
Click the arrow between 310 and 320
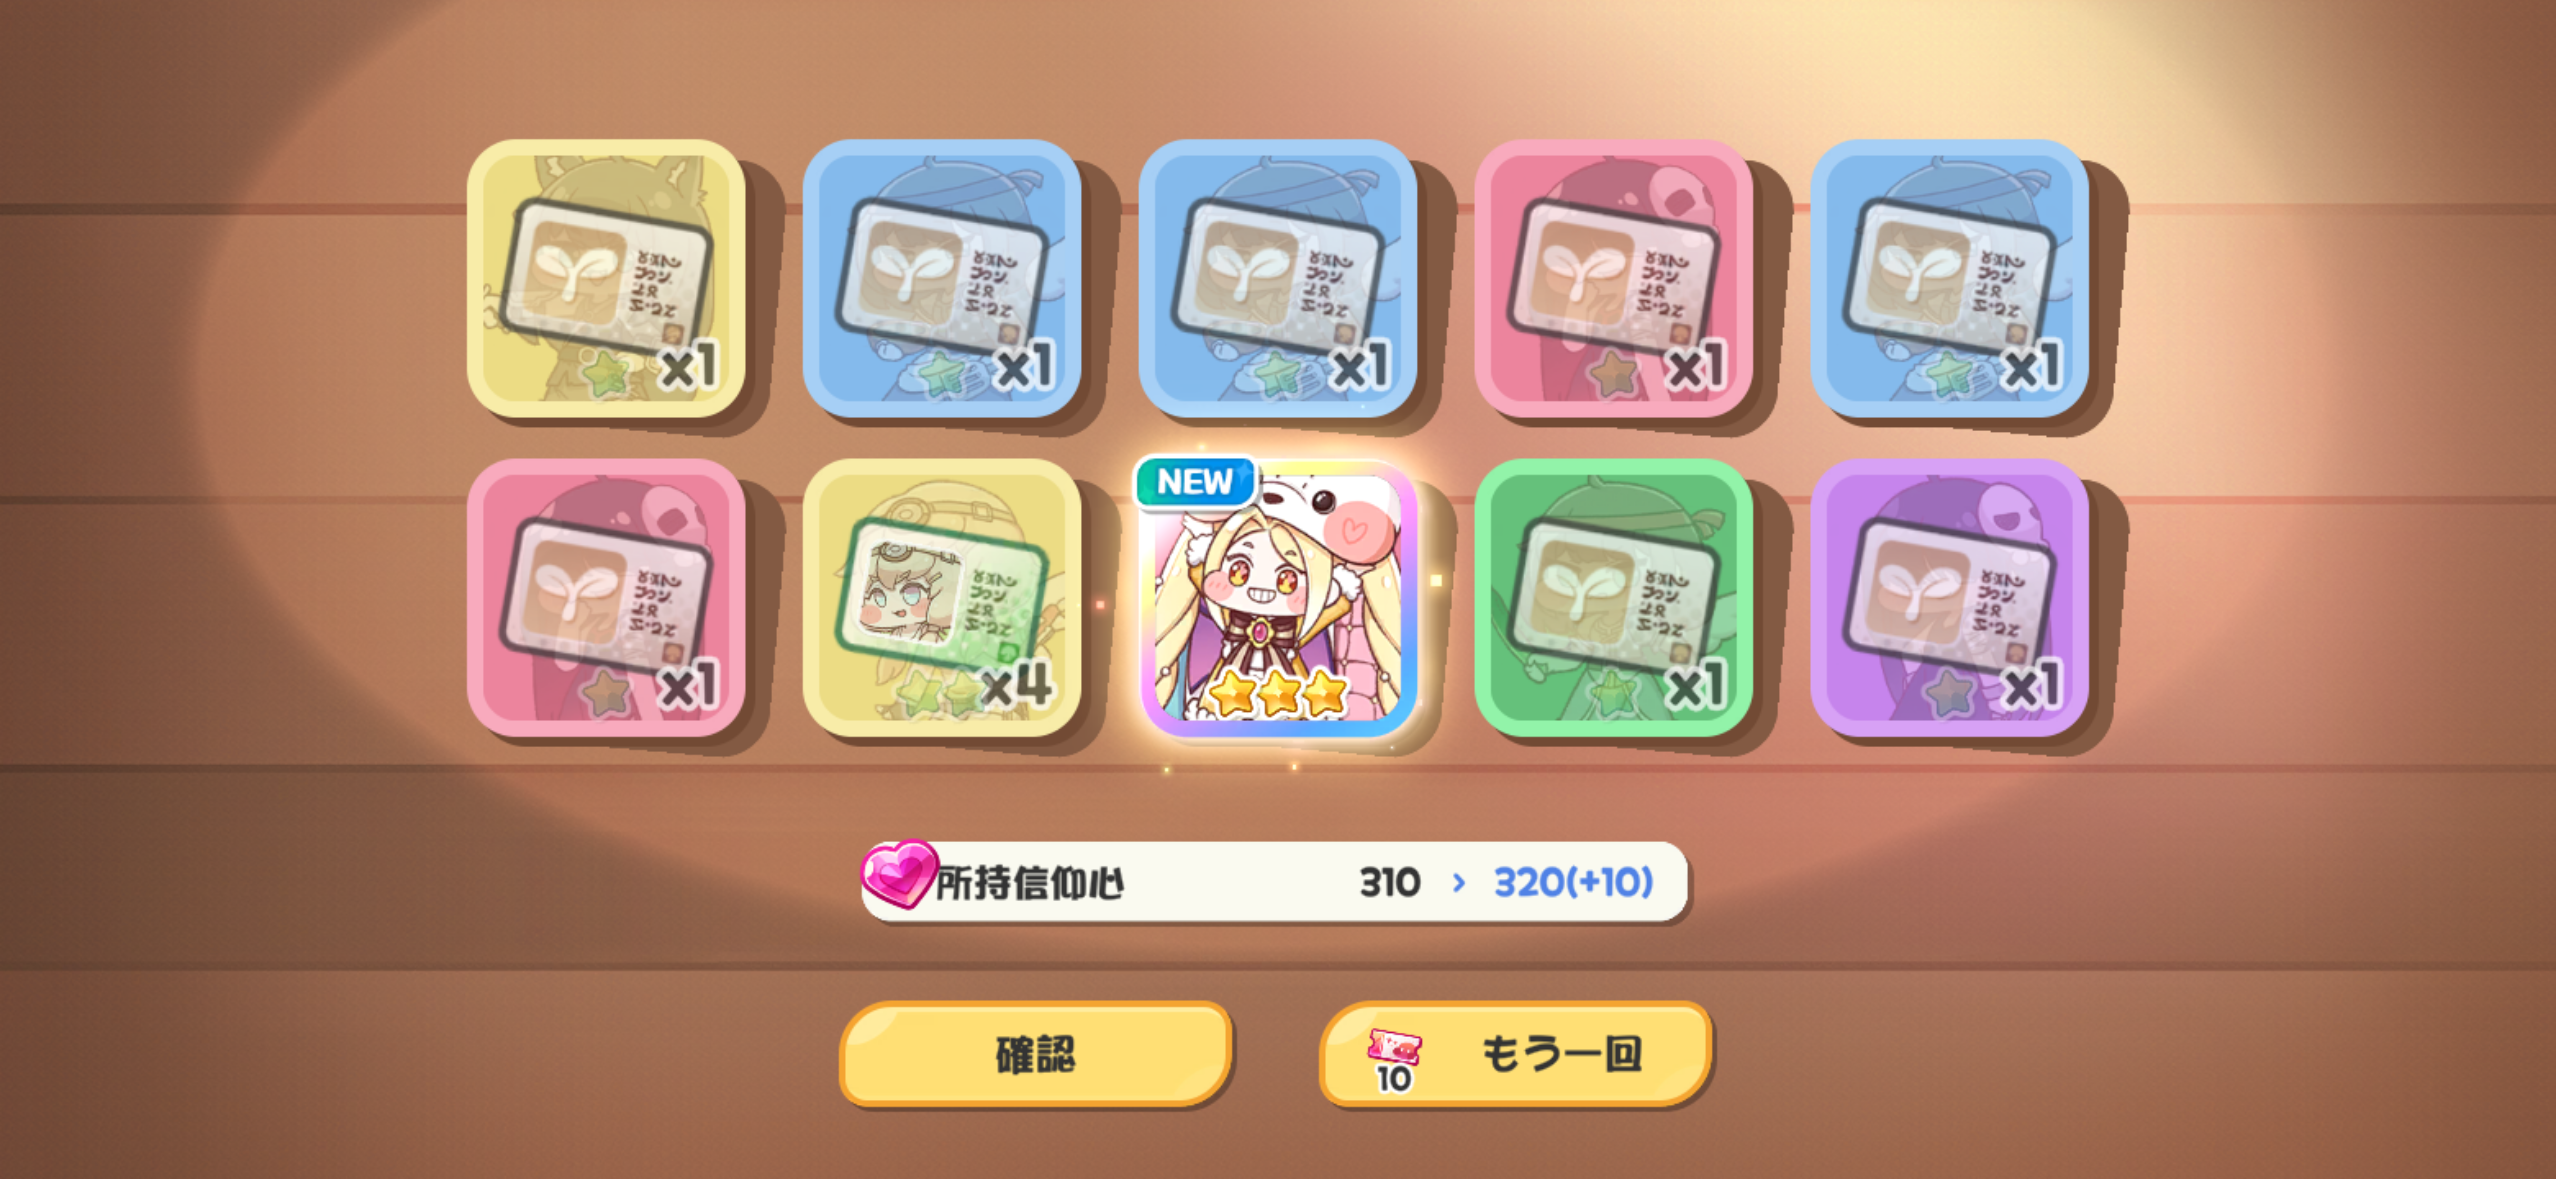click(1458, 883)
